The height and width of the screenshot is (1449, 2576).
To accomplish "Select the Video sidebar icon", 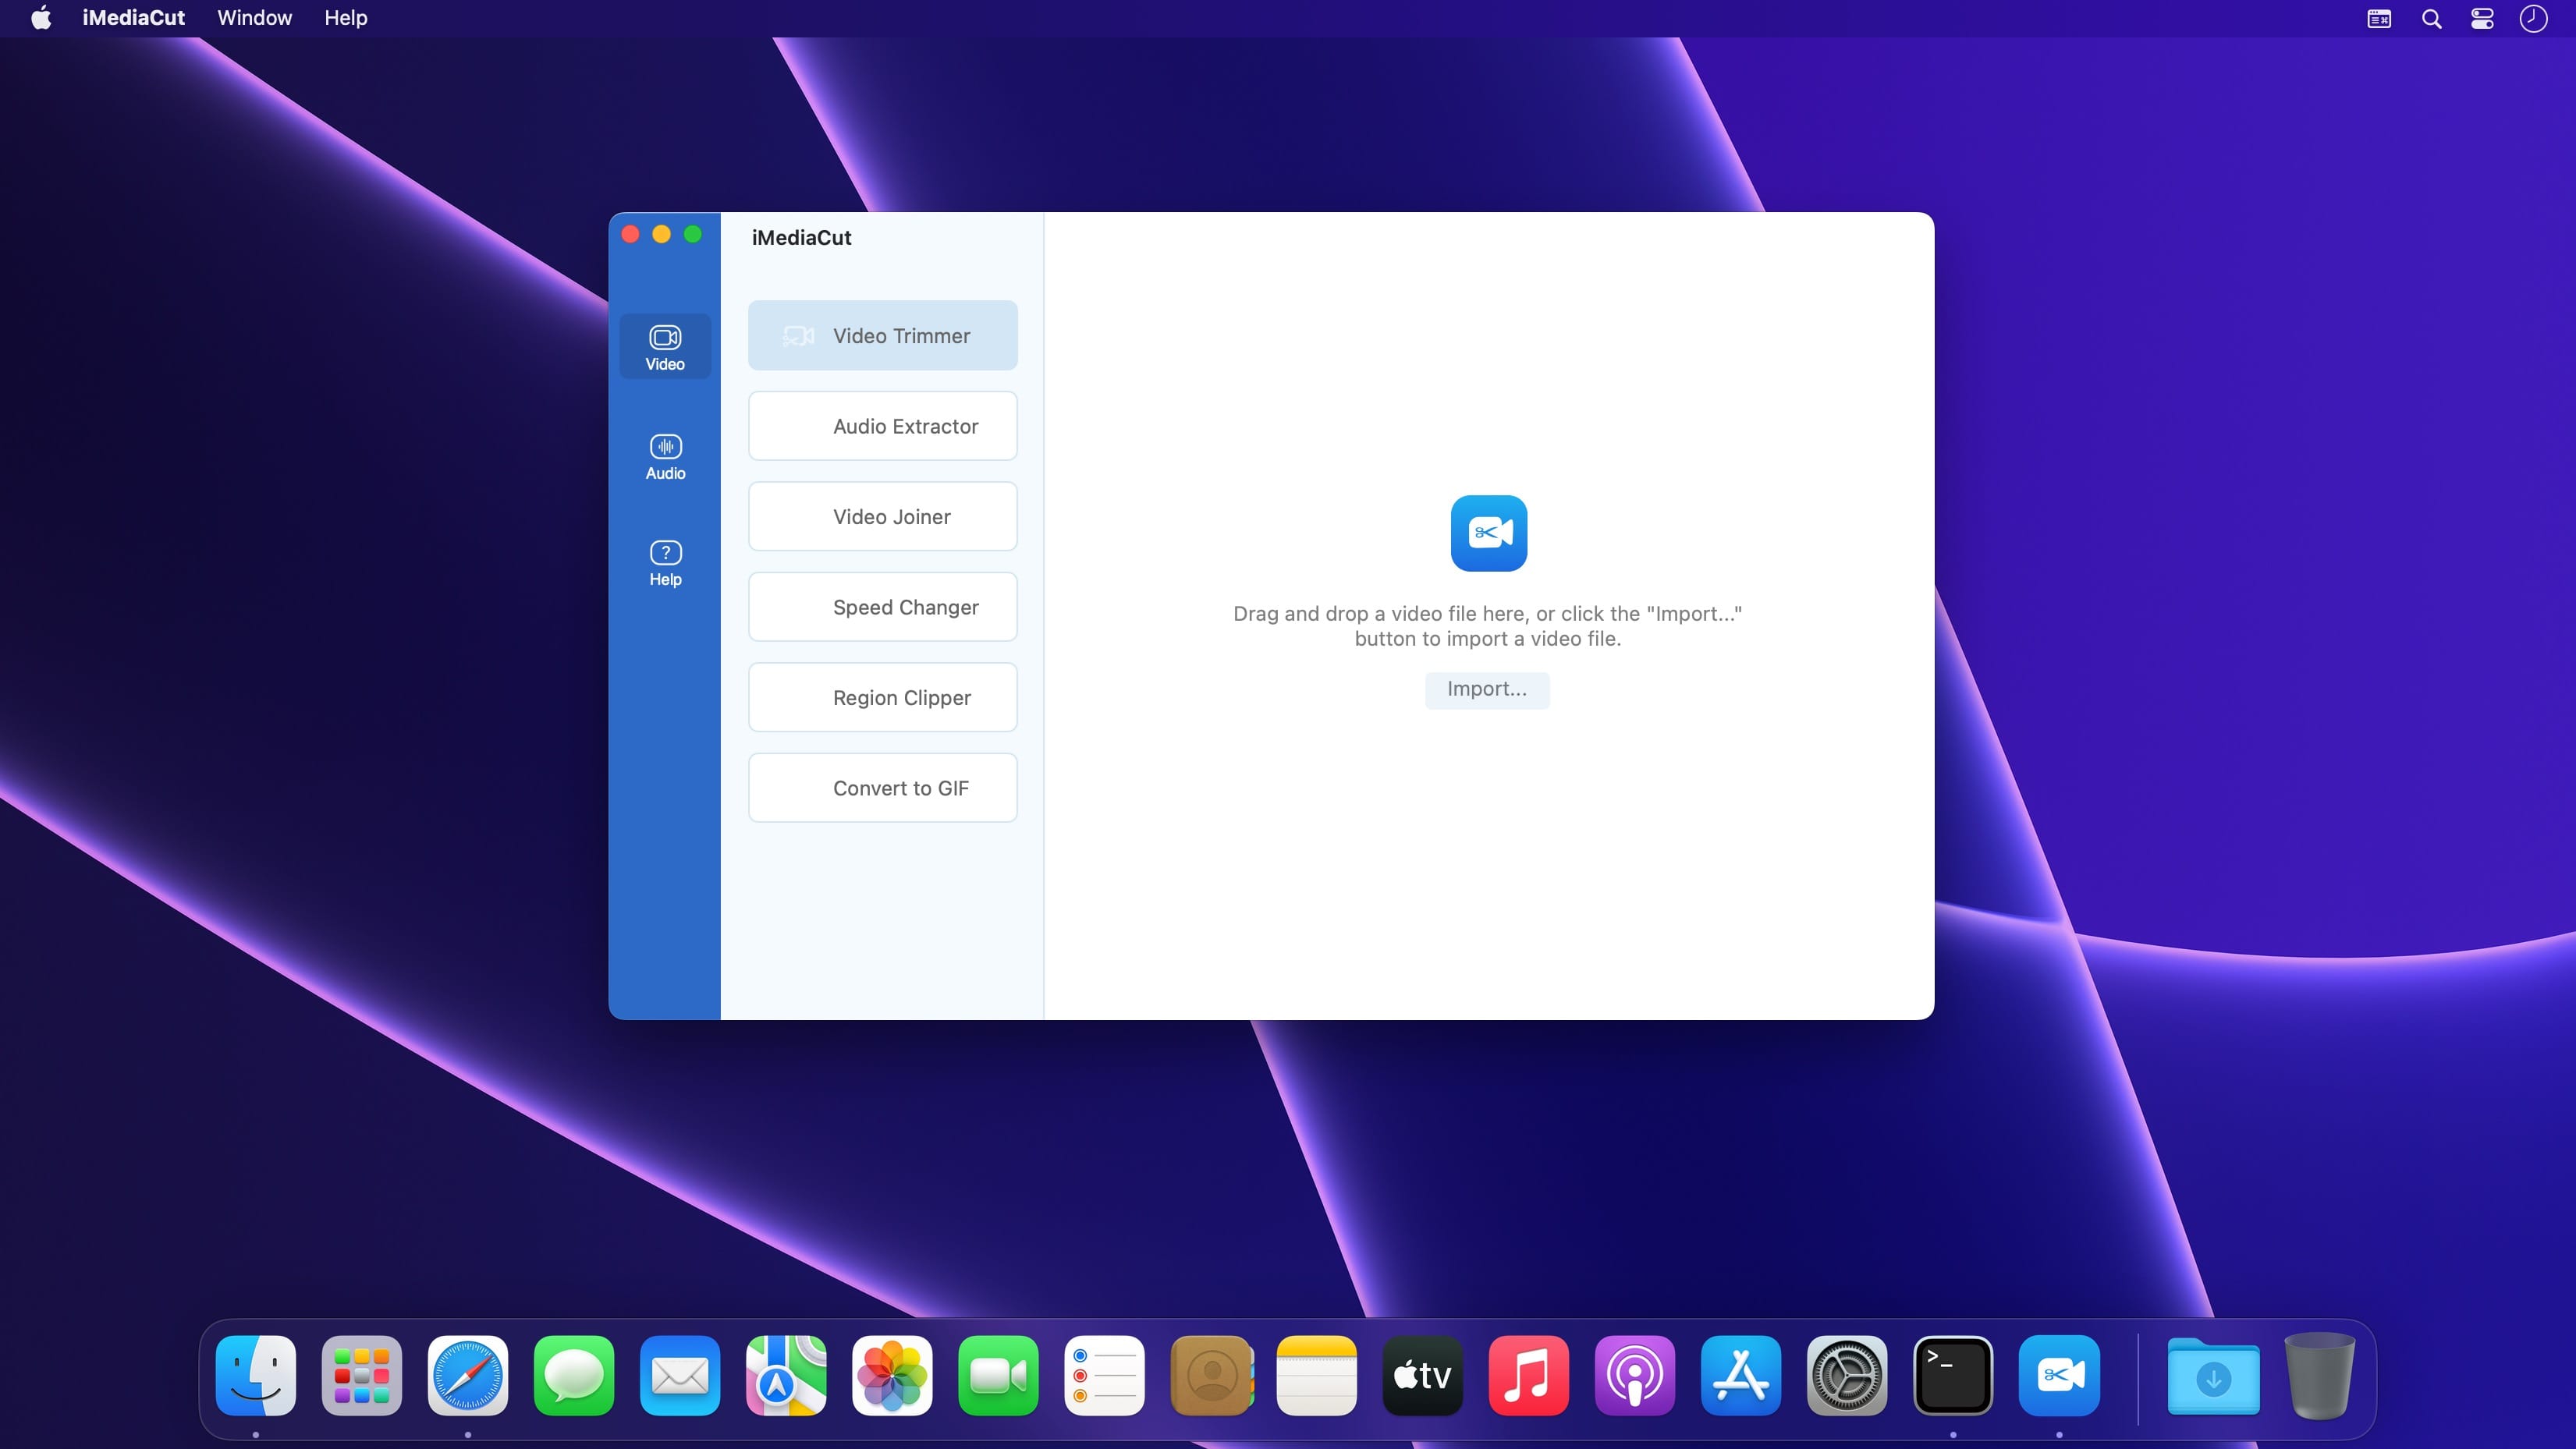I will [x=665, y=347].
